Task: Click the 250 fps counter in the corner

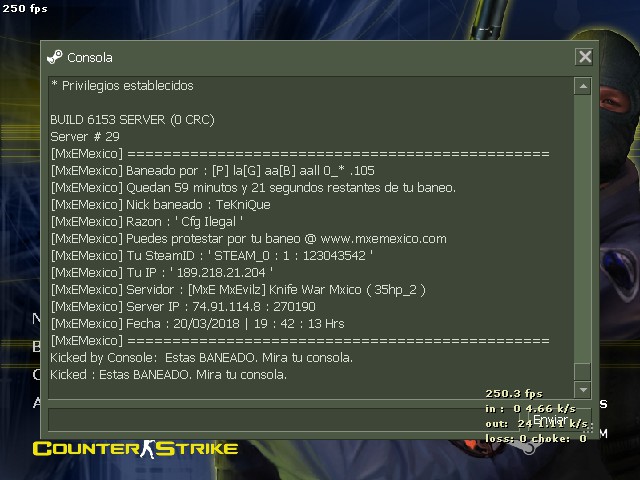Action: [x=24, y=8]
